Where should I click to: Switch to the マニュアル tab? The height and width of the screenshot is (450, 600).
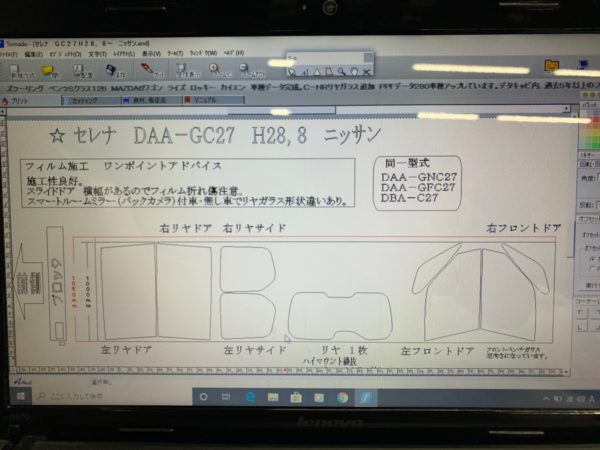pos(213,100)
